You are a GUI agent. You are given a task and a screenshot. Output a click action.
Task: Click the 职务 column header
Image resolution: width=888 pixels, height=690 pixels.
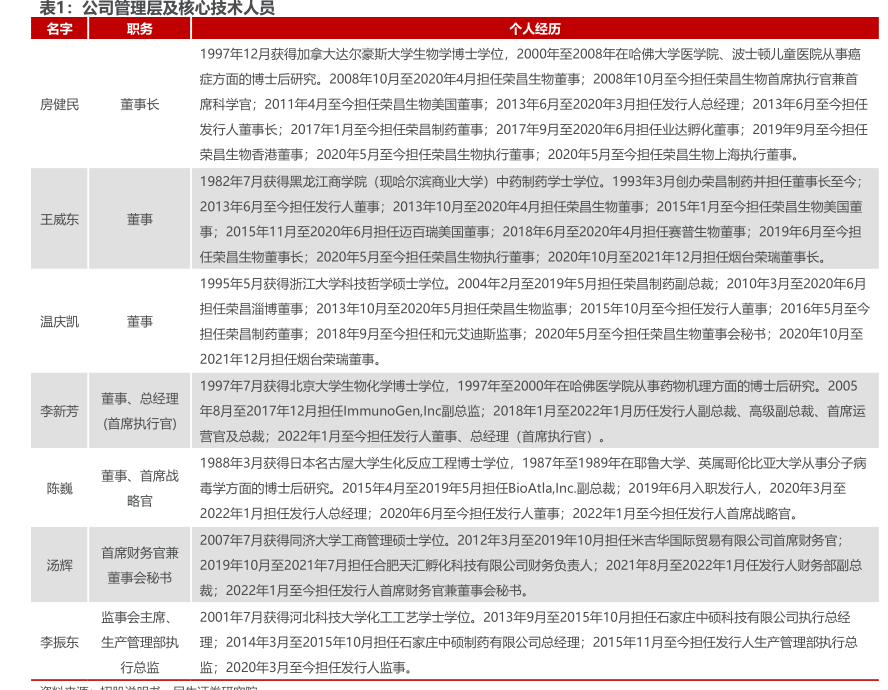[139, 29]
